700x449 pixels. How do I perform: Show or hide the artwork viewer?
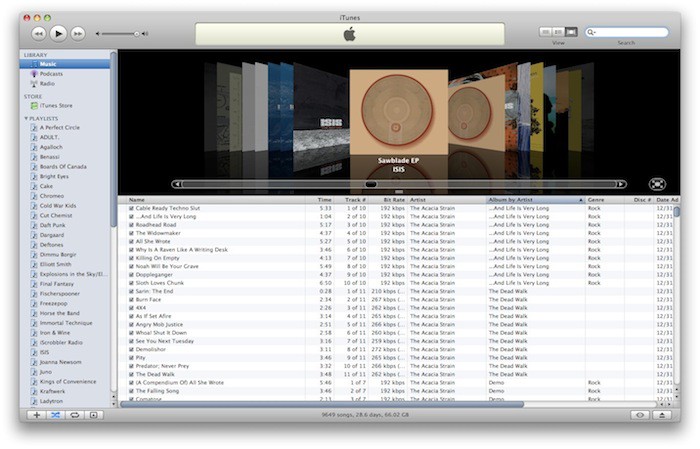point(94,415)
